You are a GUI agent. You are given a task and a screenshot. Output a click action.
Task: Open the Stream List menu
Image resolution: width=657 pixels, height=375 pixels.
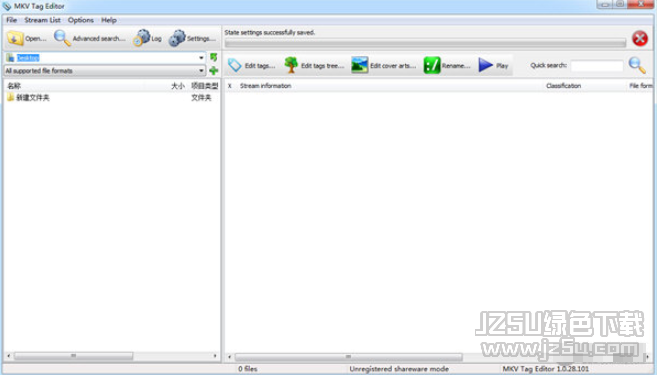(42, 20)
